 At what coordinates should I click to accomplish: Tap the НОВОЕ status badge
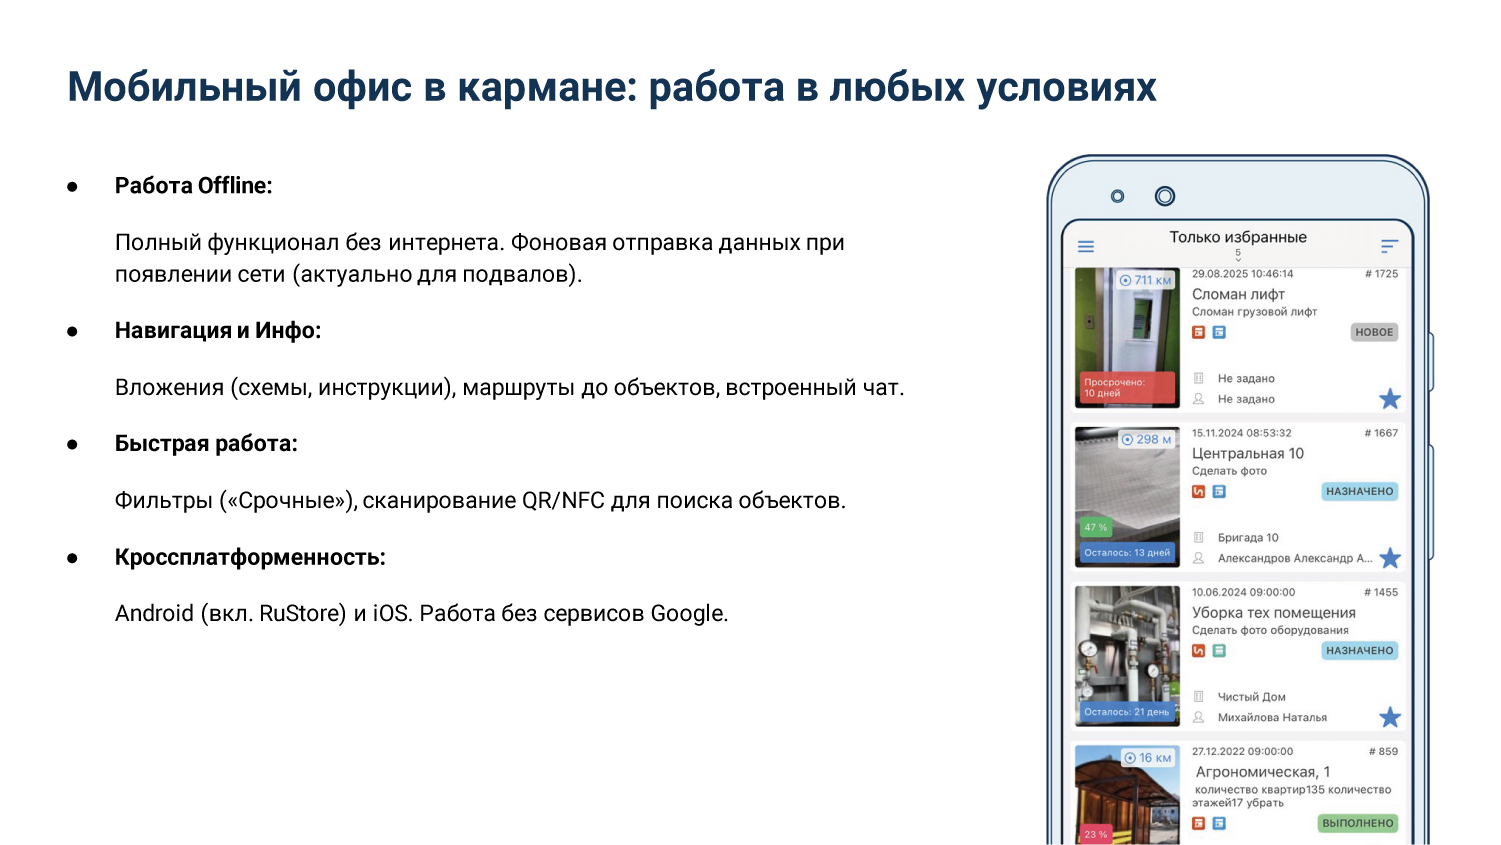(x=1373, y=332)
